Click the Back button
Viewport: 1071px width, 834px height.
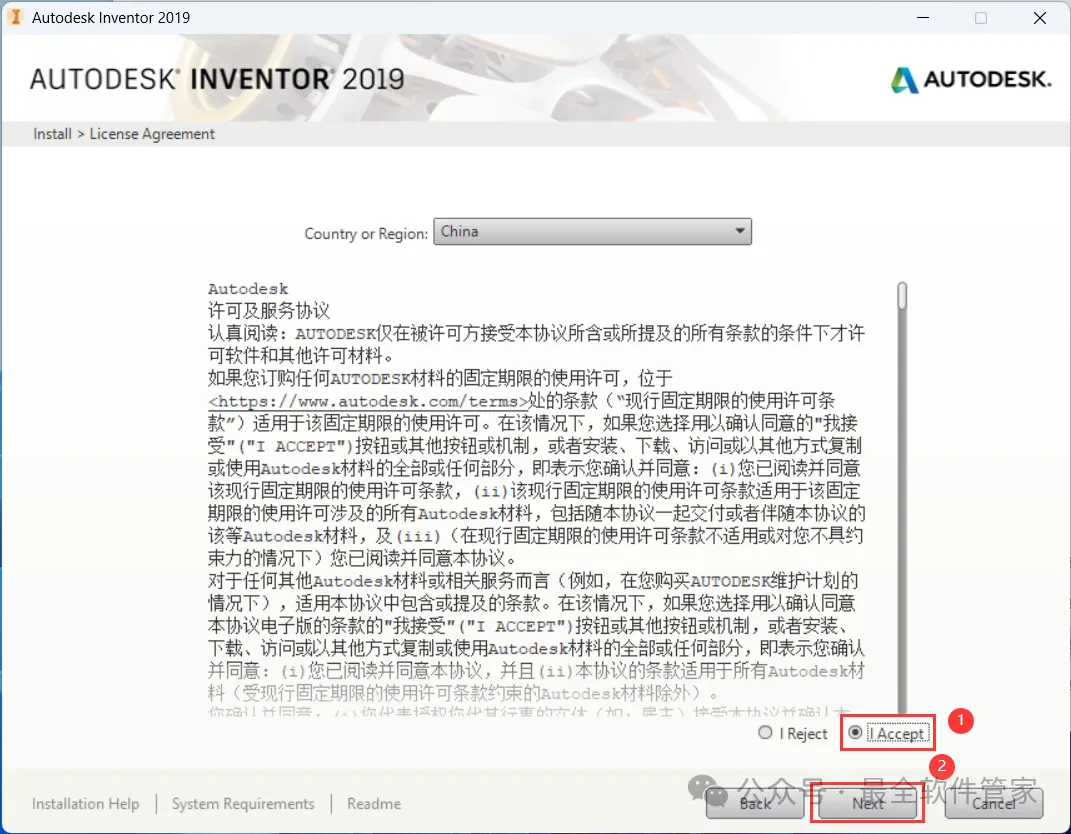(x=755, y=803)
